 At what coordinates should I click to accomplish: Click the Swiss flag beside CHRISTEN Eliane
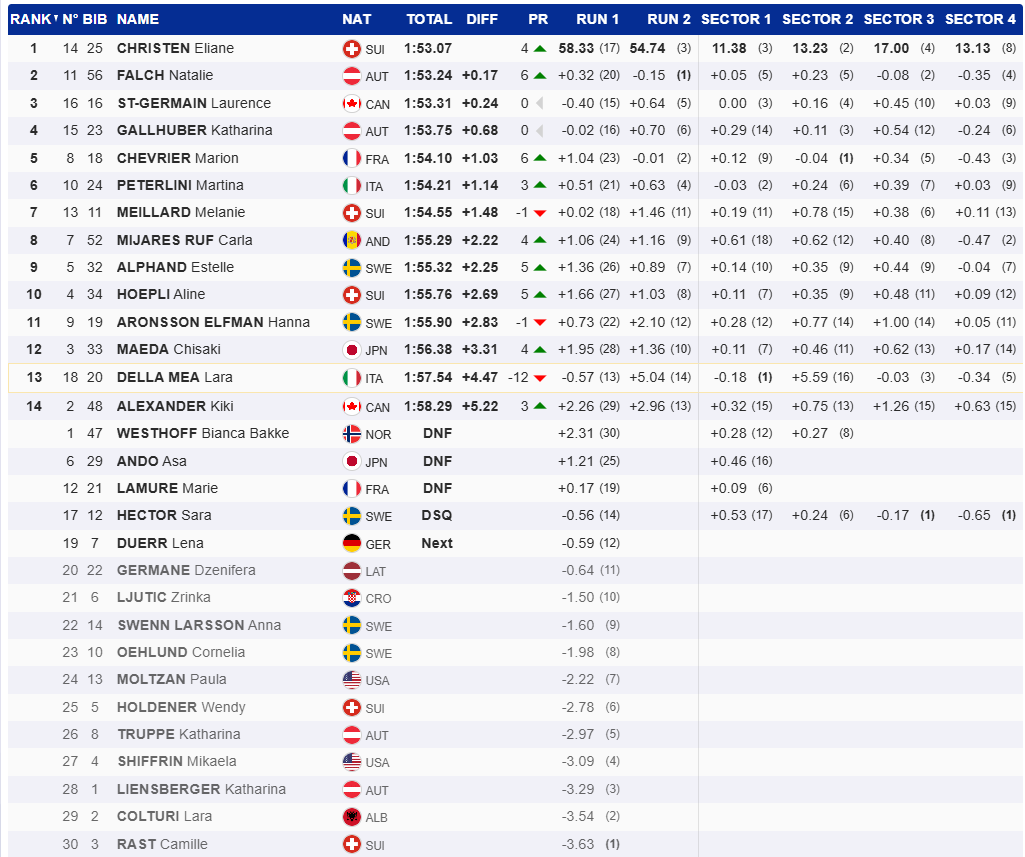click(x=351, y=48)
